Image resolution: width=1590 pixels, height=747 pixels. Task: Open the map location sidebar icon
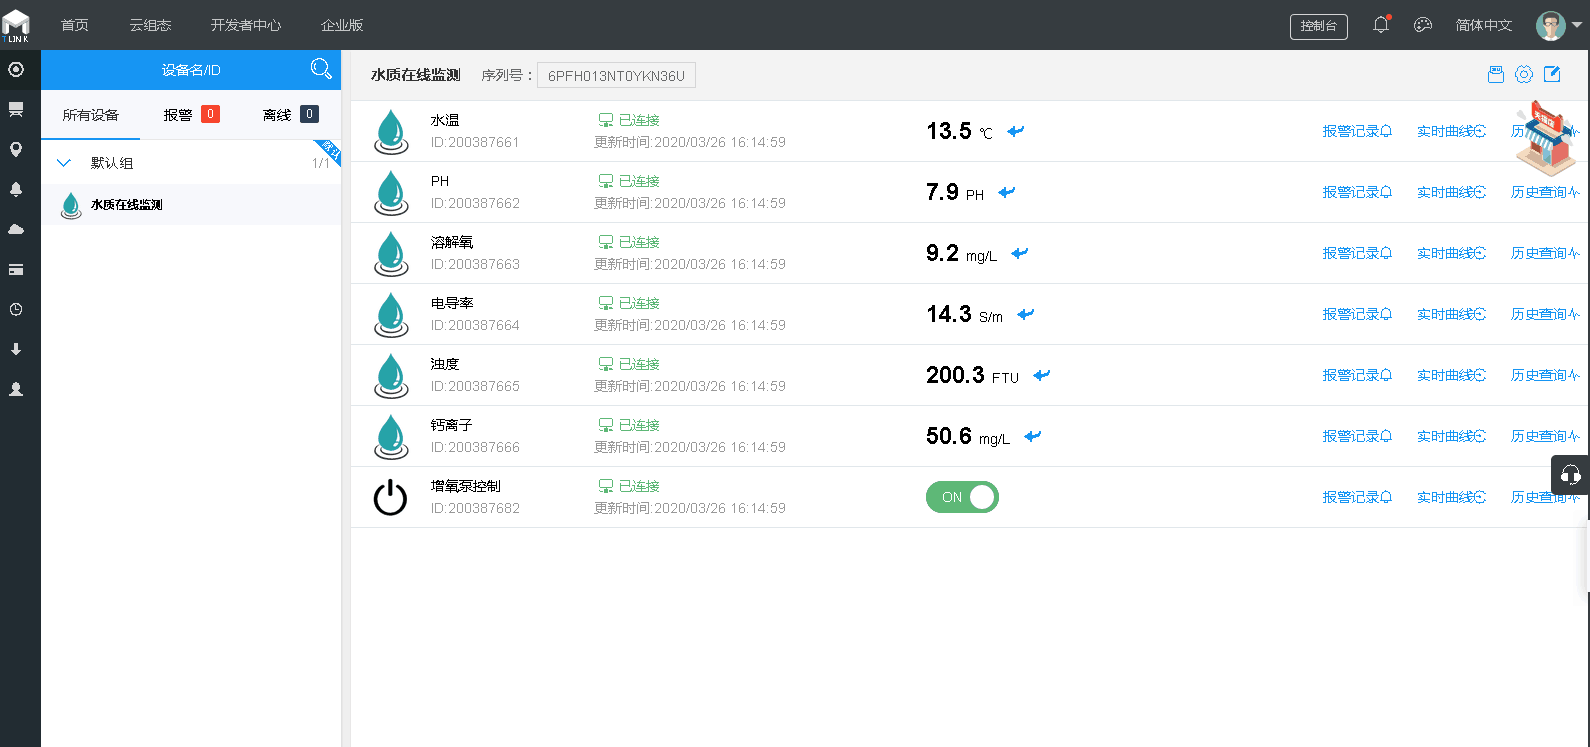click(x=16, y=150)
